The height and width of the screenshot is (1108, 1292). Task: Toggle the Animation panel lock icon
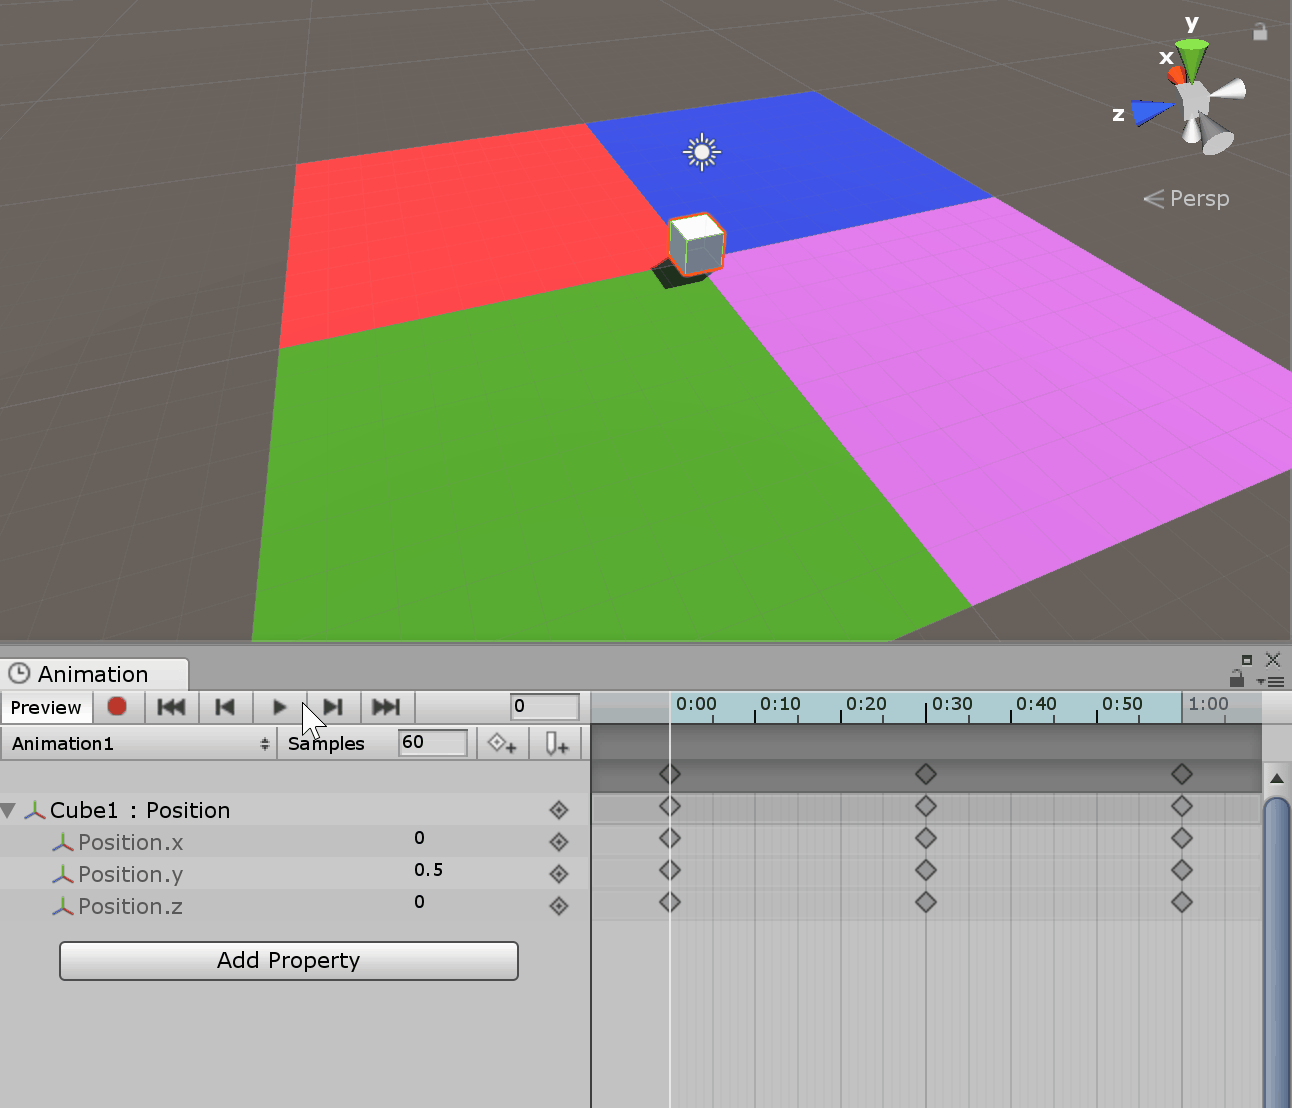1237,680
